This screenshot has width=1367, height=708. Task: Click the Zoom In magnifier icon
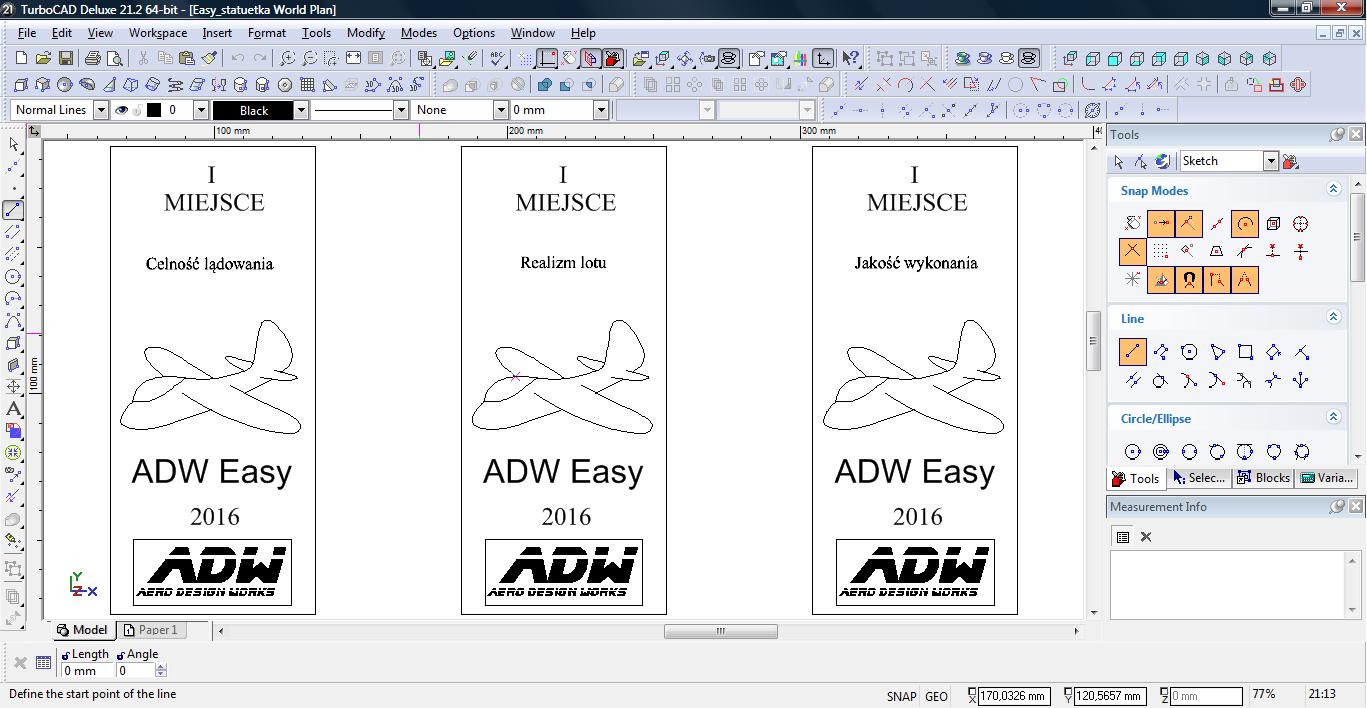point(287,59)
